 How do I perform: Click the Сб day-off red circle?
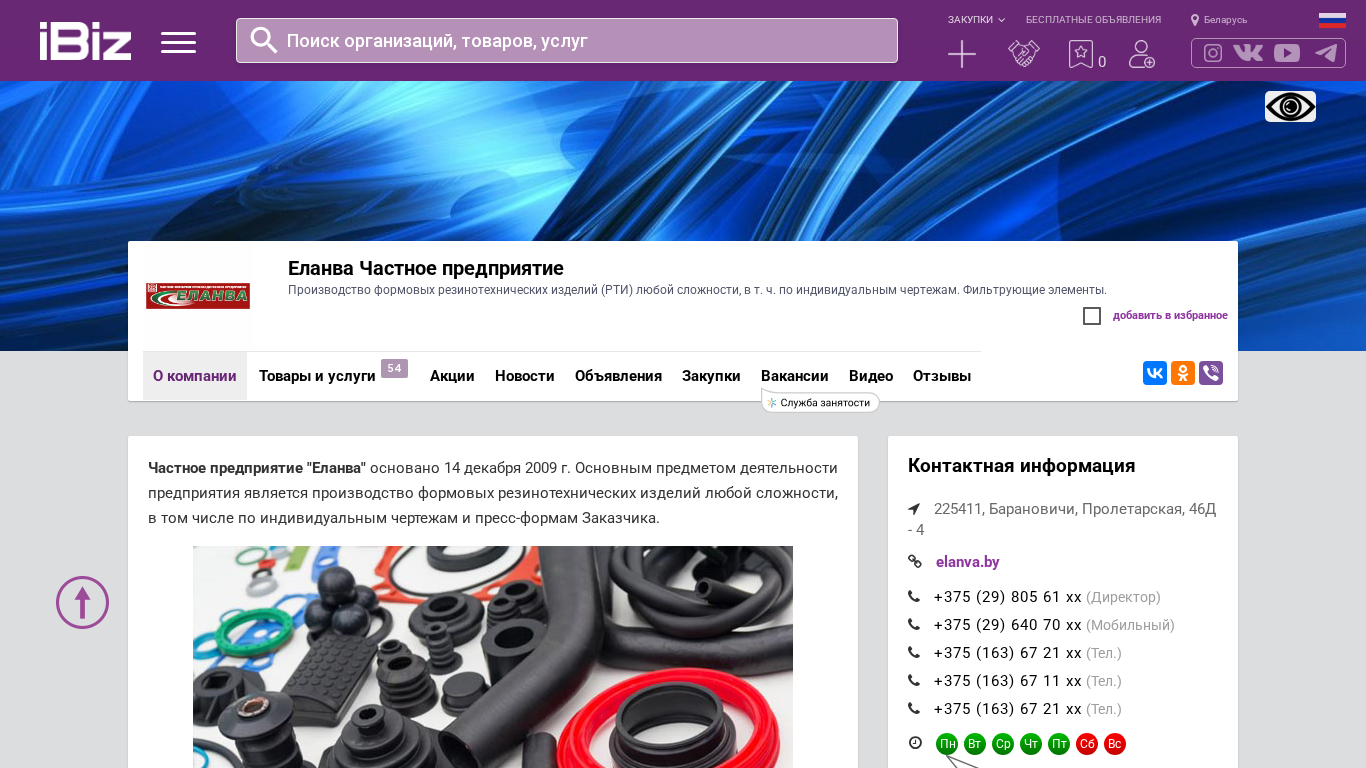coord(1087,744)
